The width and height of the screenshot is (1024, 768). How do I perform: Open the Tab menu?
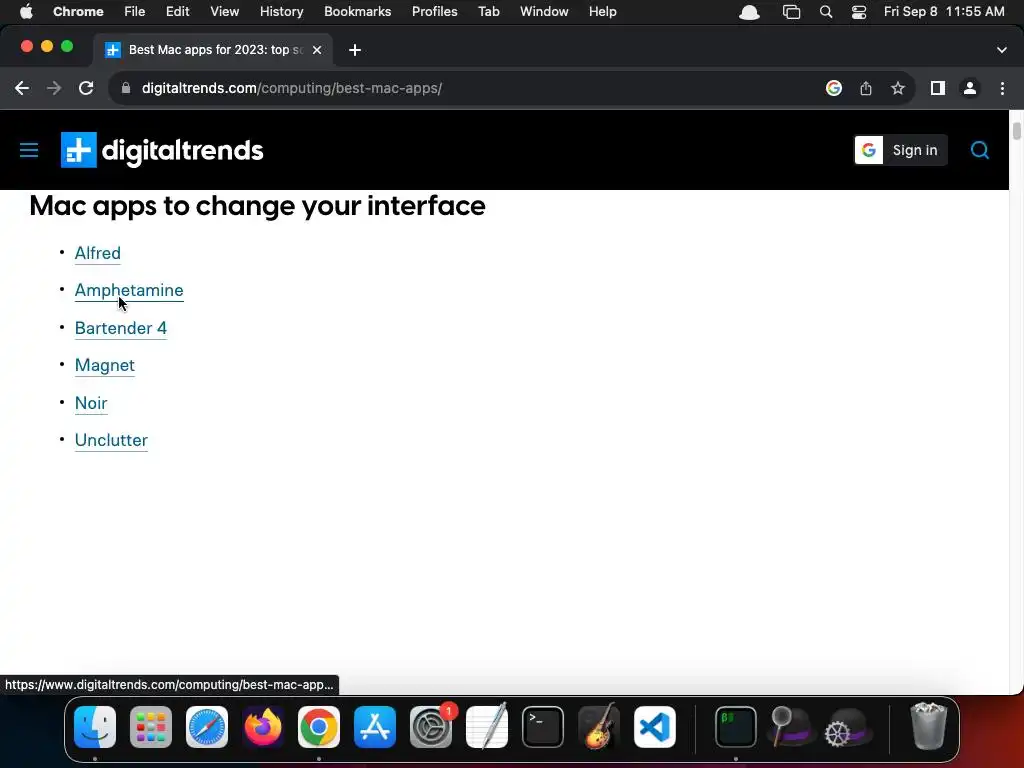click(x=488, y=12)
